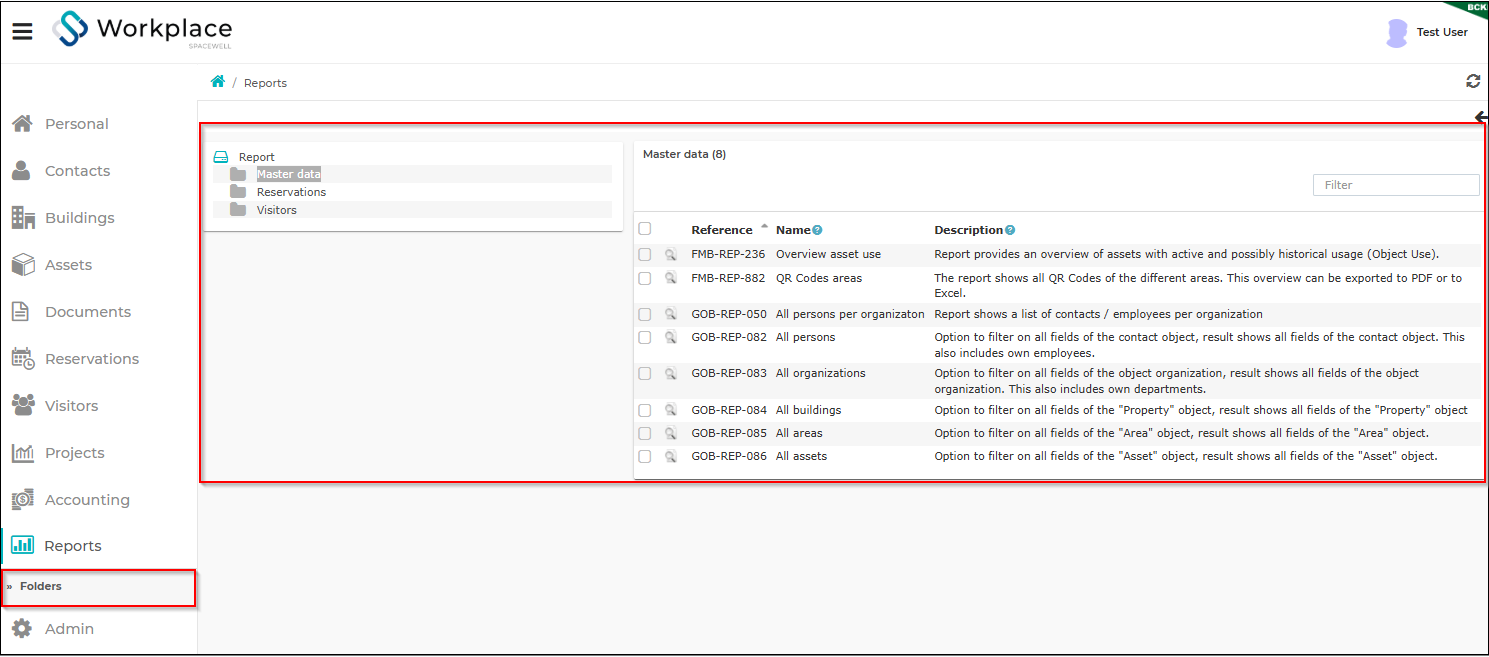Check the box for GOB-REP-083
Image resolution: width=1489 pixels, height=657 pixels.
click(645, 373)
